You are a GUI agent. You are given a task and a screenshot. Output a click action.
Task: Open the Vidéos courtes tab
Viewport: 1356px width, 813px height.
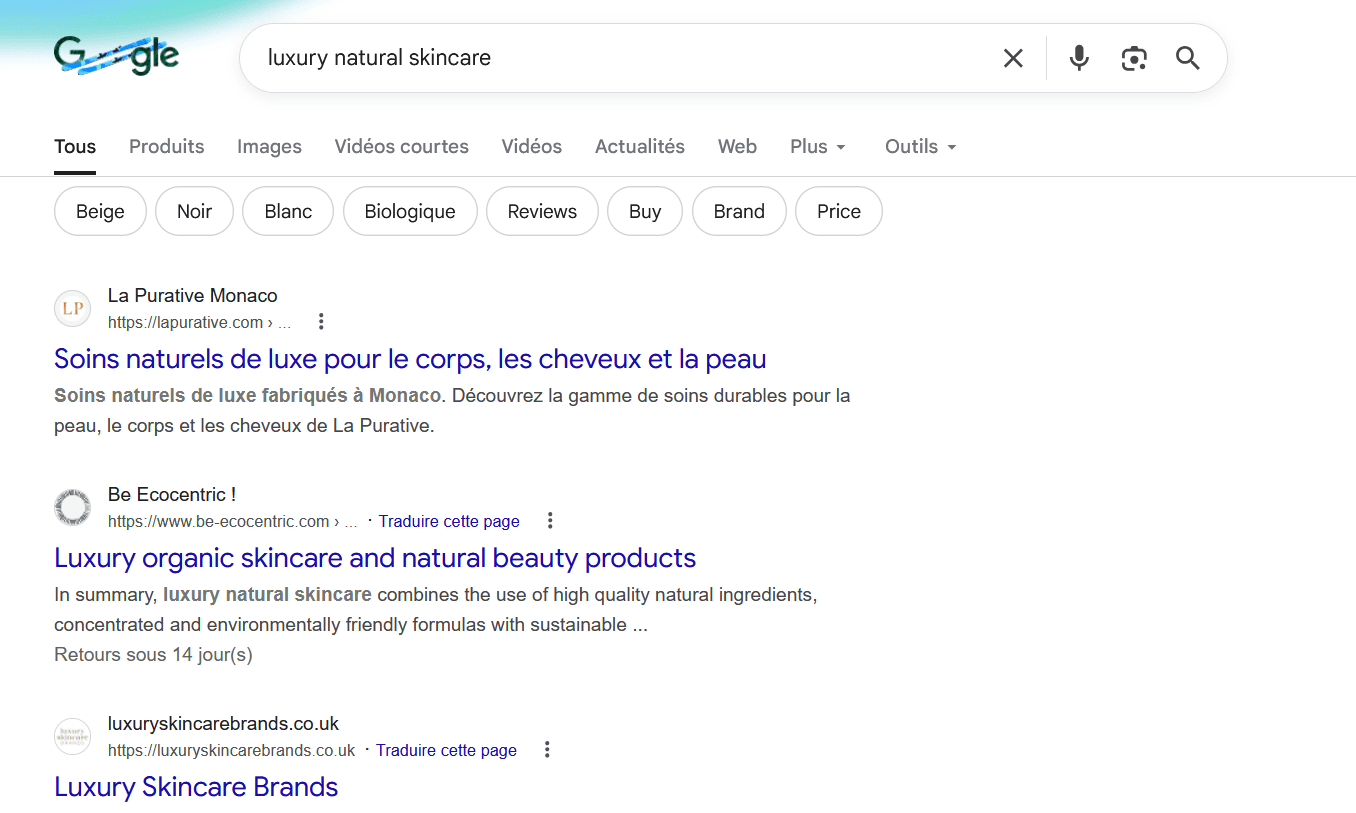click(x=402, y=146)
